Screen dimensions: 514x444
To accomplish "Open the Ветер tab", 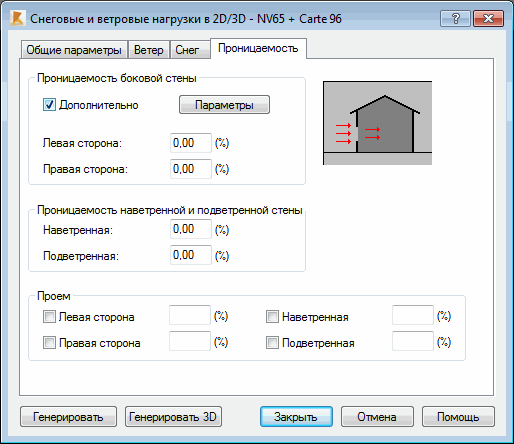I will 149,50.
